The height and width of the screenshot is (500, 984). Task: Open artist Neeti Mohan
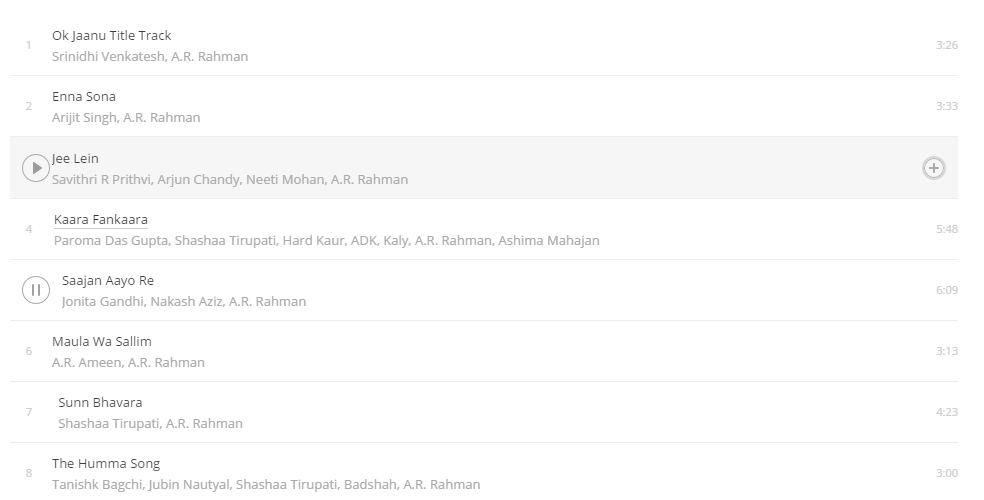(285, 179)
